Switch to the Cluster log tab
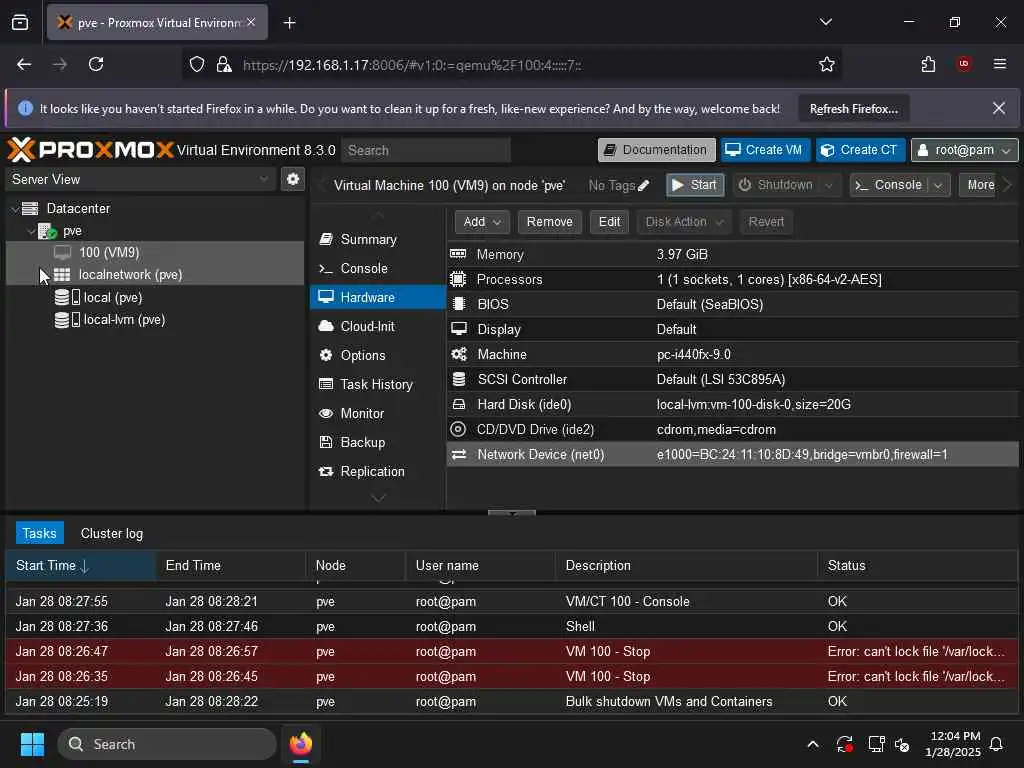Viewport: 1024px width, 768px height. 112,534
